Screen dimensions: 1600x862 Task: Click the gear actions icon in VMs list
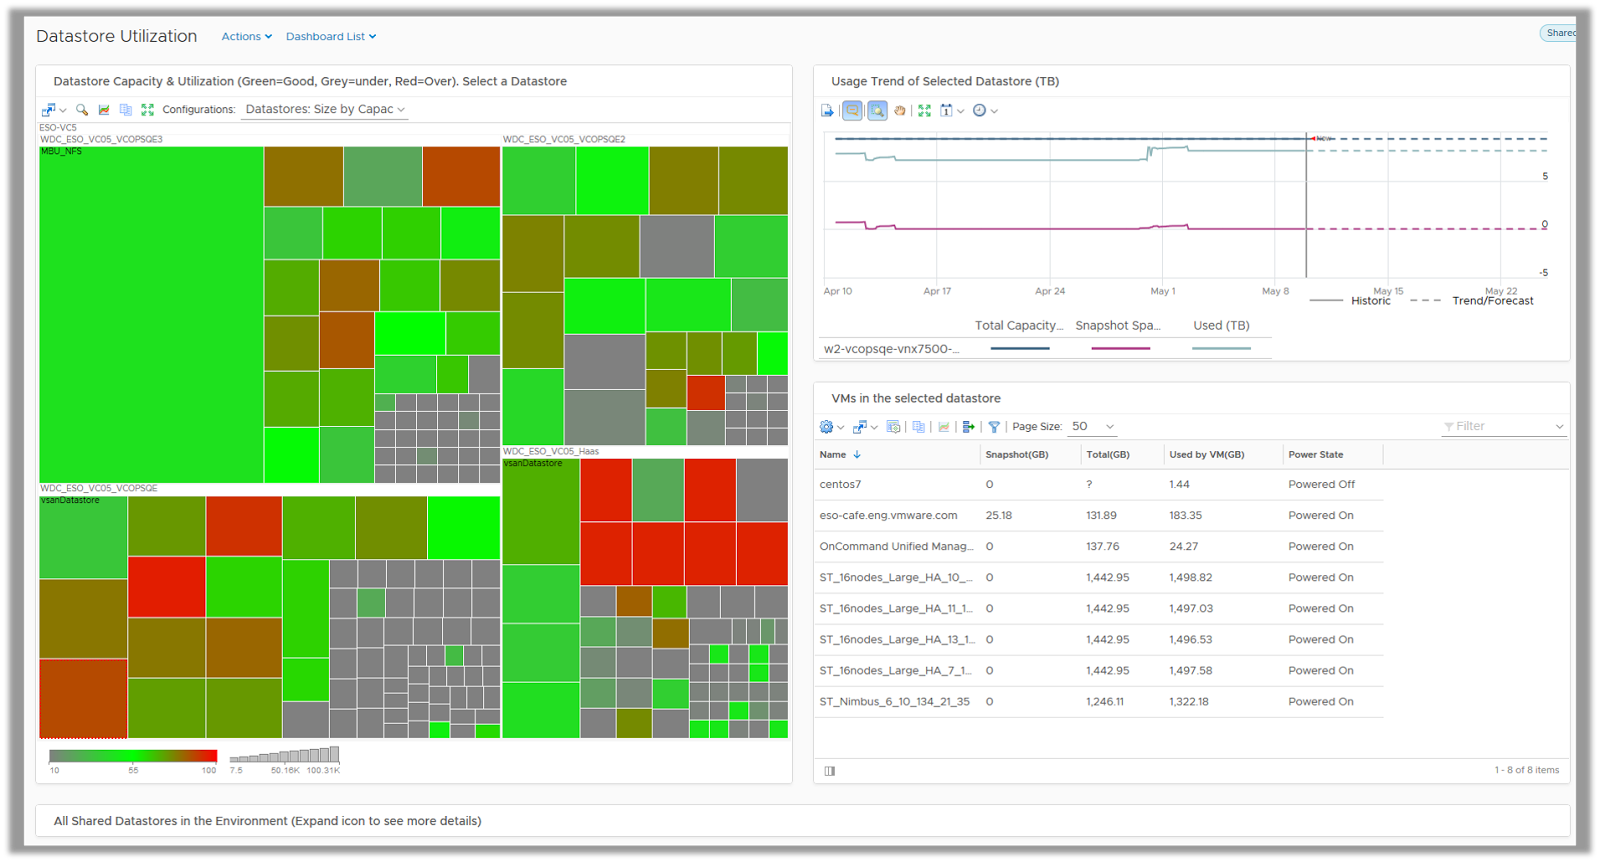[x=827, y=427]
